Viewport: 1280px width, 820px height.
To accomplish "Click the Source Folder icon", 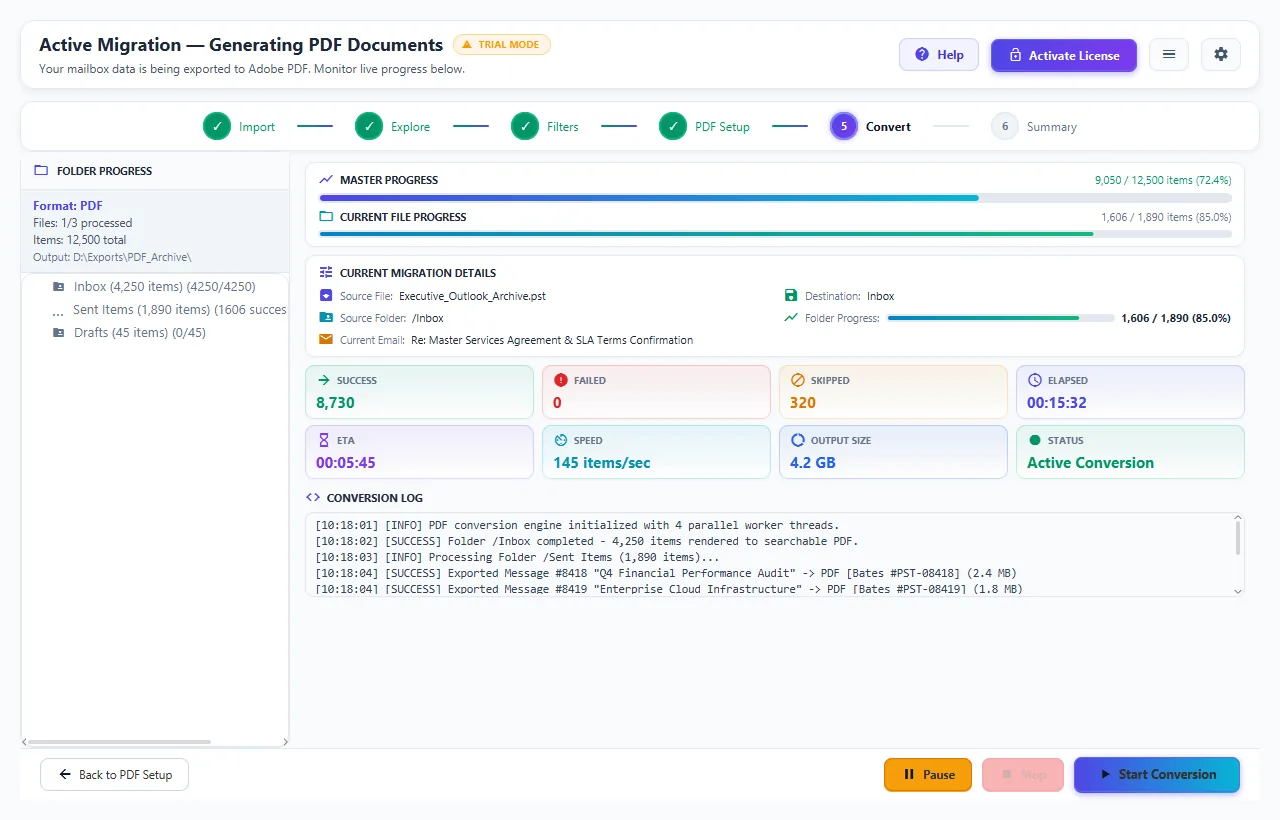I will click(326, 318).
